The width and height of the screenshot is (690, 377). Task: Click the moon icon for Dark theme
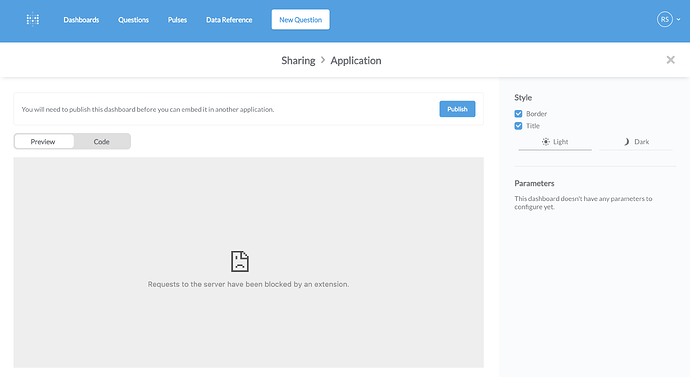(627, 142)
